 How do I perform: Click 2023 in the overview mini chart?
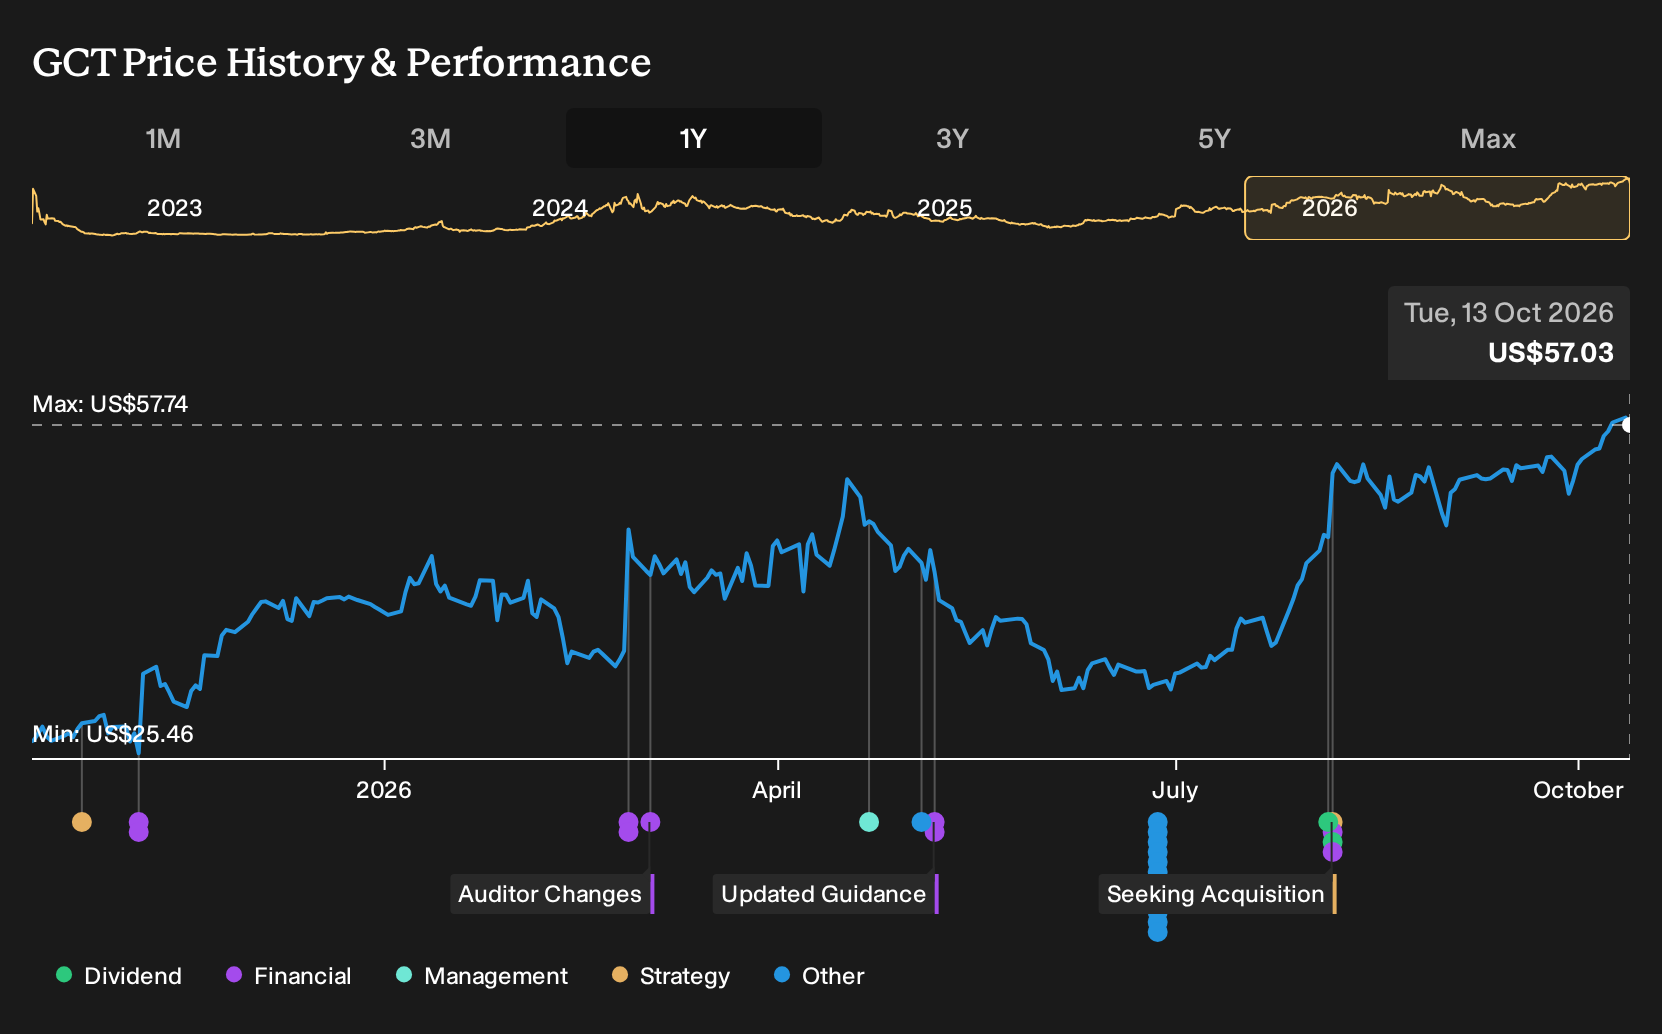tap(174, 208)
